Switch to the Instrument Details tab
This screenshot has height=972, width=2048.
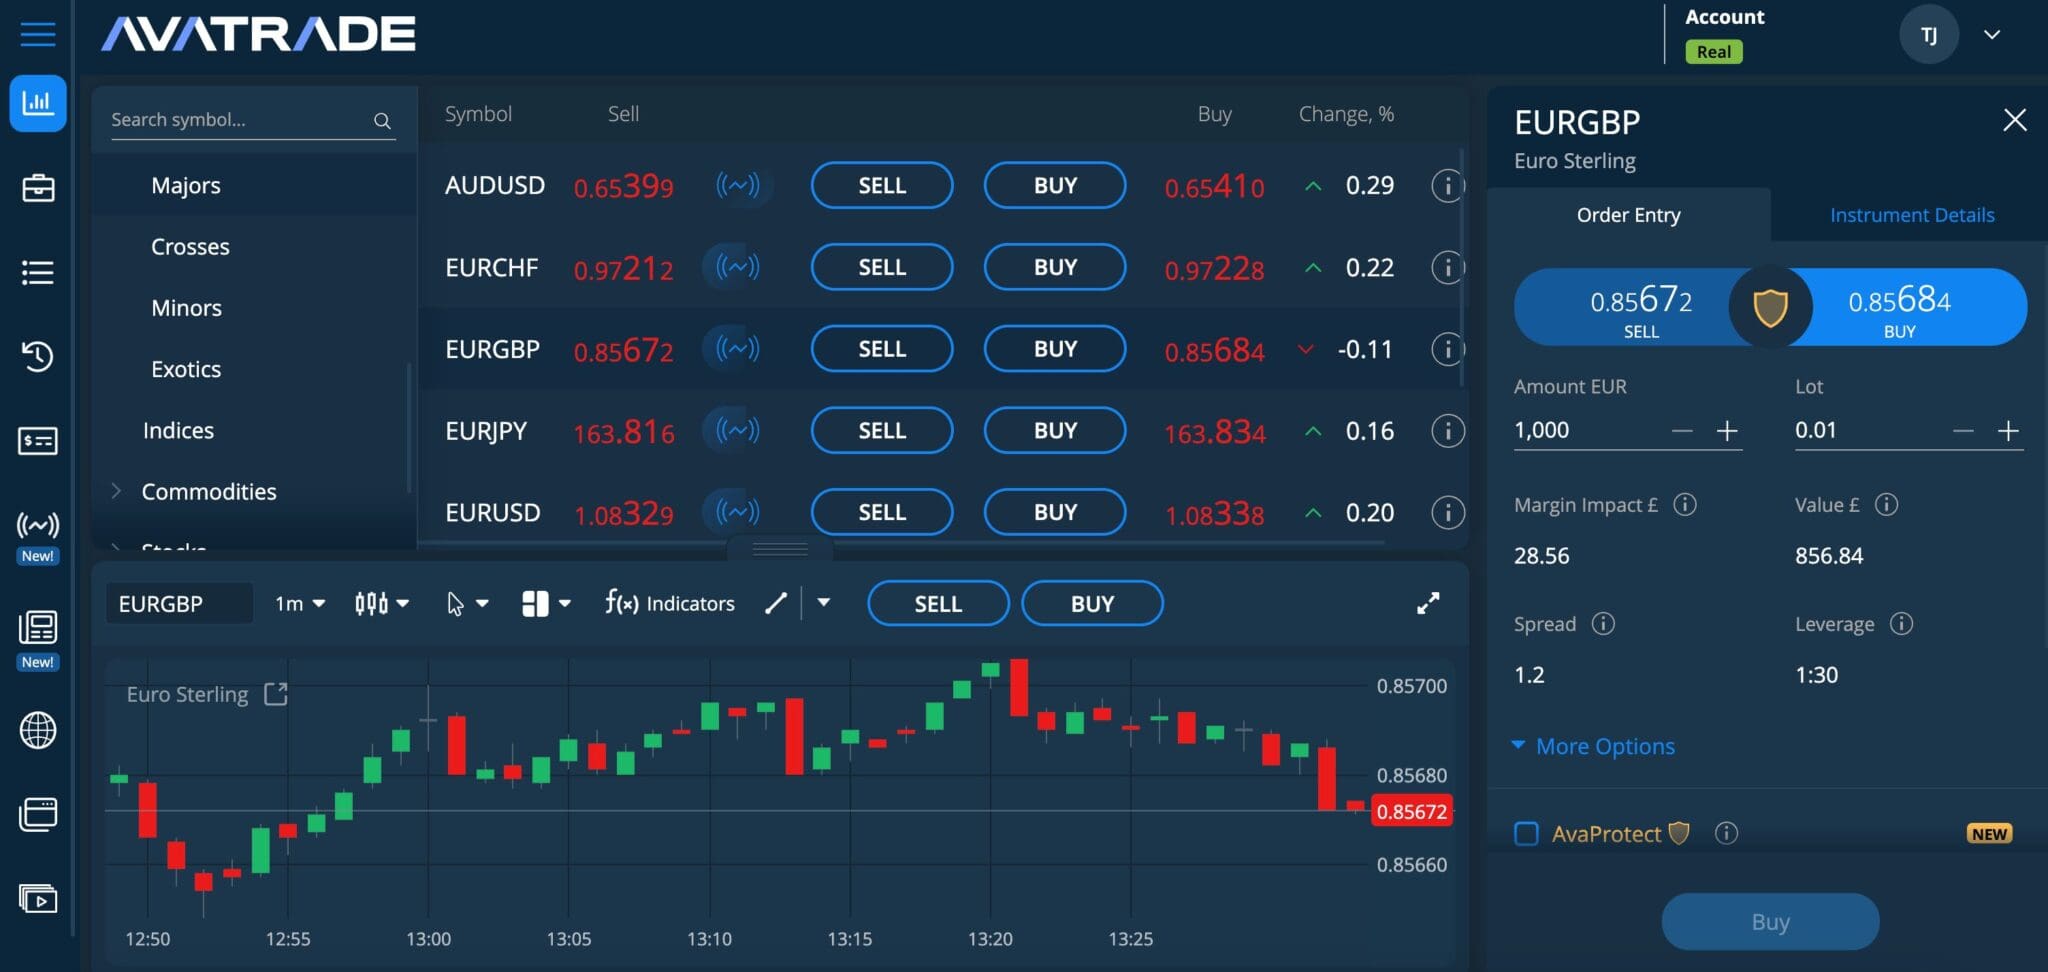click(x=1911, y=214)
